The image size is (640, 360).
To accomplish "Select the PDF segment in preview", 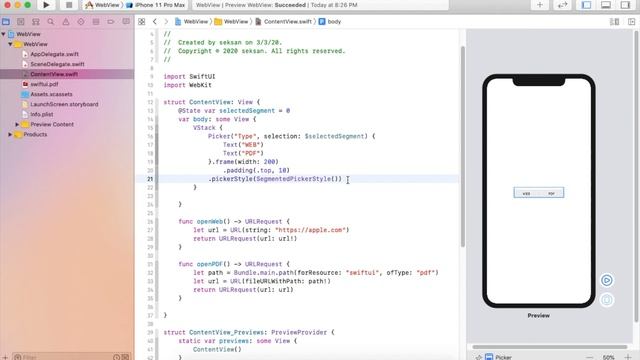I will (x=551, y=193).
